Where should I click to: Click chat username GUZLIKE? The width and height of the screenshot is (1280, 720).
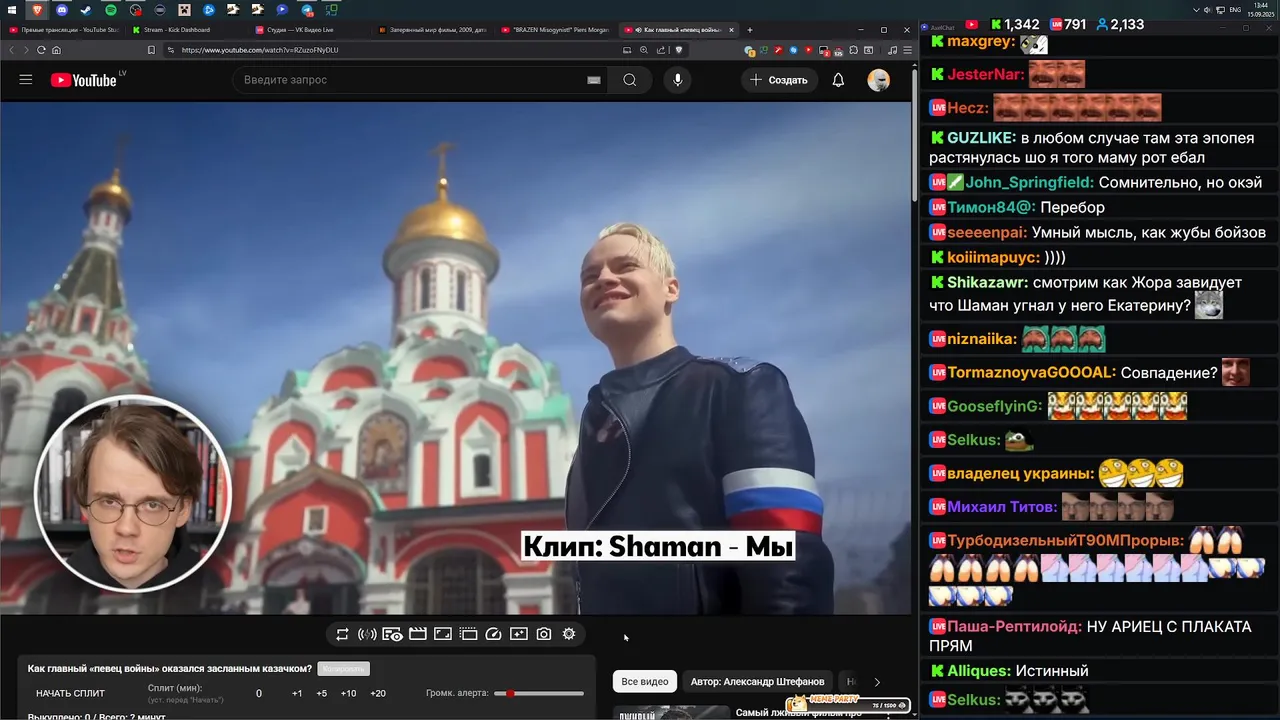(x=981, y=138)
